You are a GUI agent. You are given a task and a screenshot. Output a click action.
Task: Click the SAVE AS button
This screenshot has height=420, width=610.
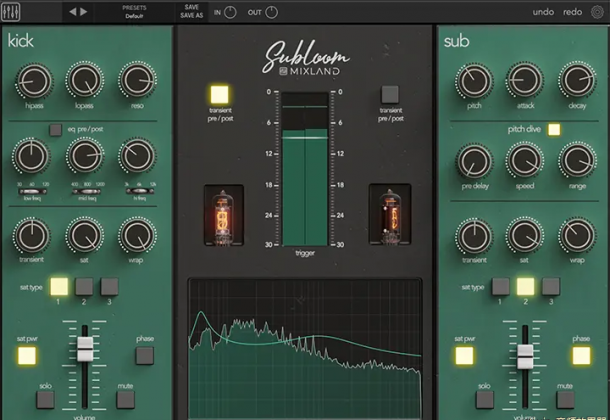click(x=191, y=16)
